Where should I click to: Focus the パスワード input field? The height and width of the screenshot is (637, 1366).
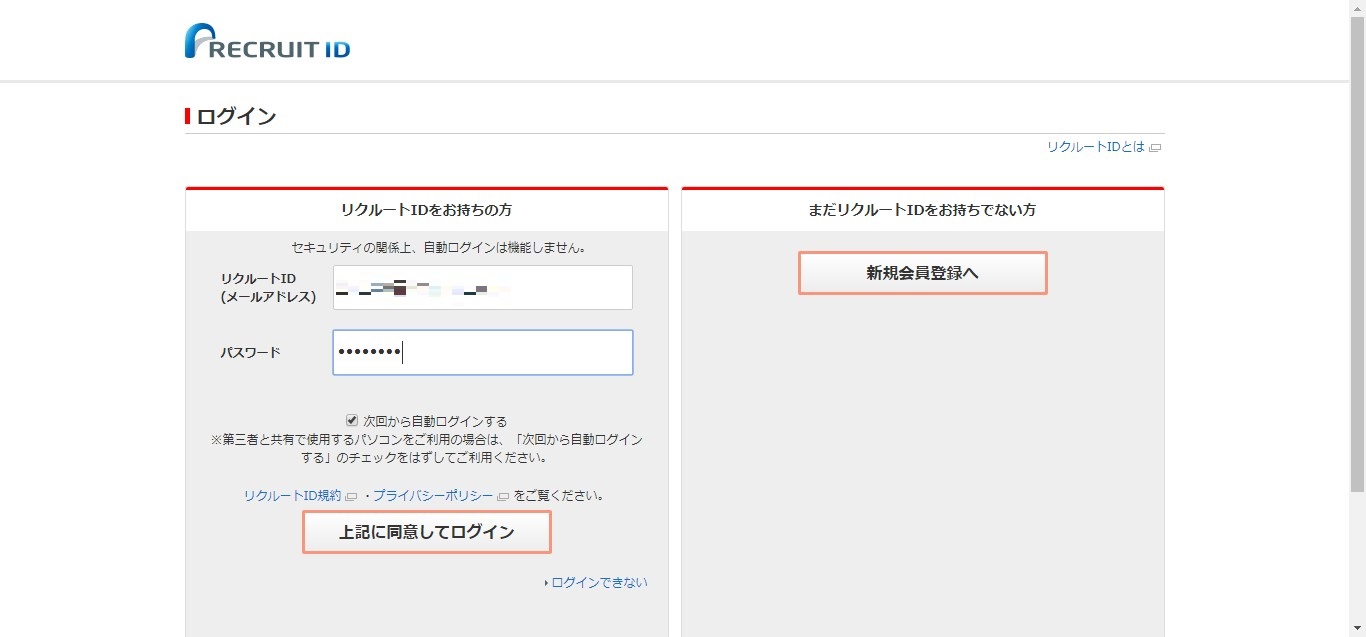coord(483,352)
